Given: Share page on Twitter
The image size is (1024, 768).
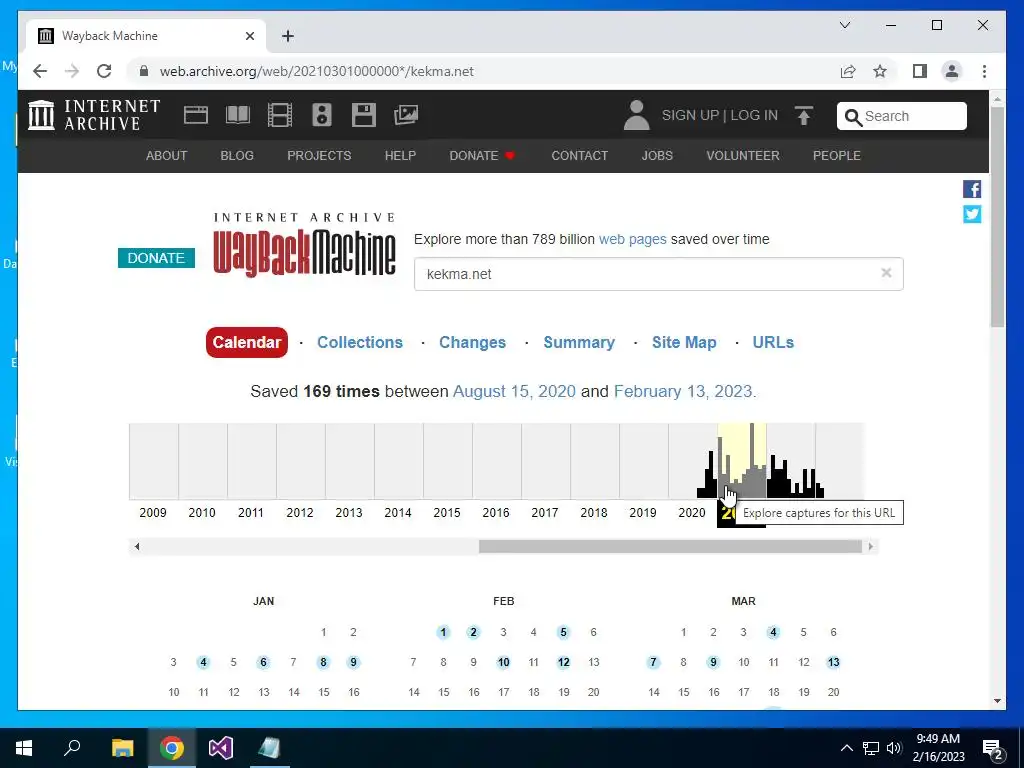Looking at the screenshot, I should point(972,214).
